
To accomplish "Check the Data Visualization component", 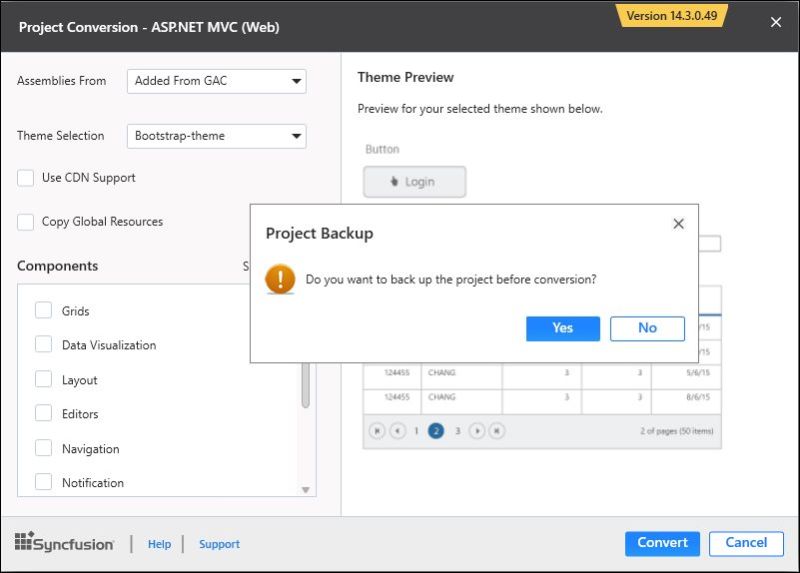I will [43, 344].
